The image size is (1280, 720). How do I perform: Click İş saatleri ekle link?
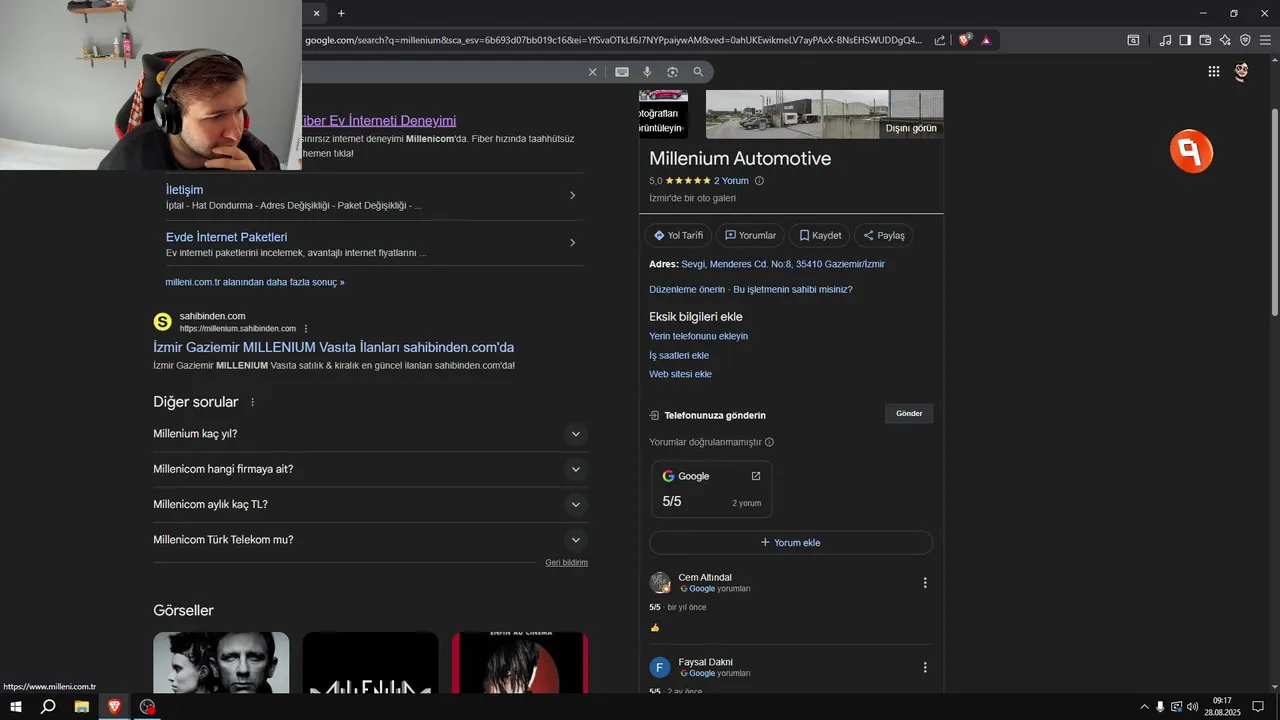point(679,356)
